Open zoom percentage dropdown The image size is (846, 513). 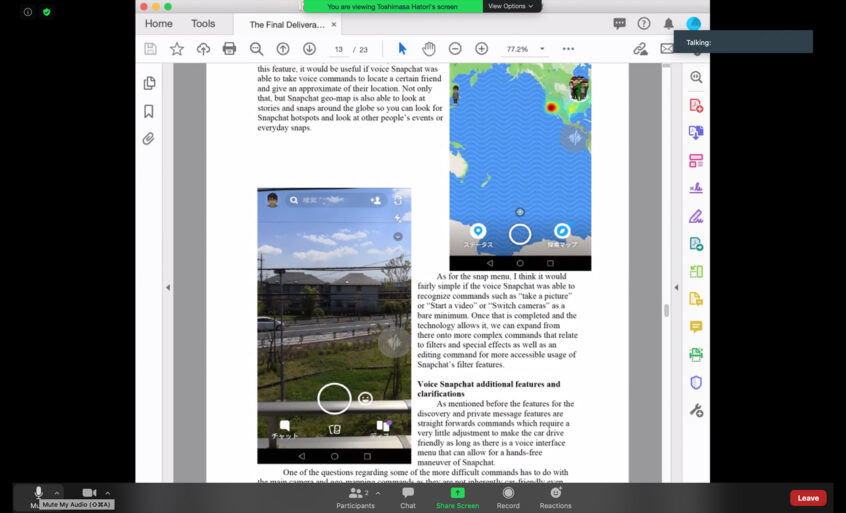pos(542,49)
